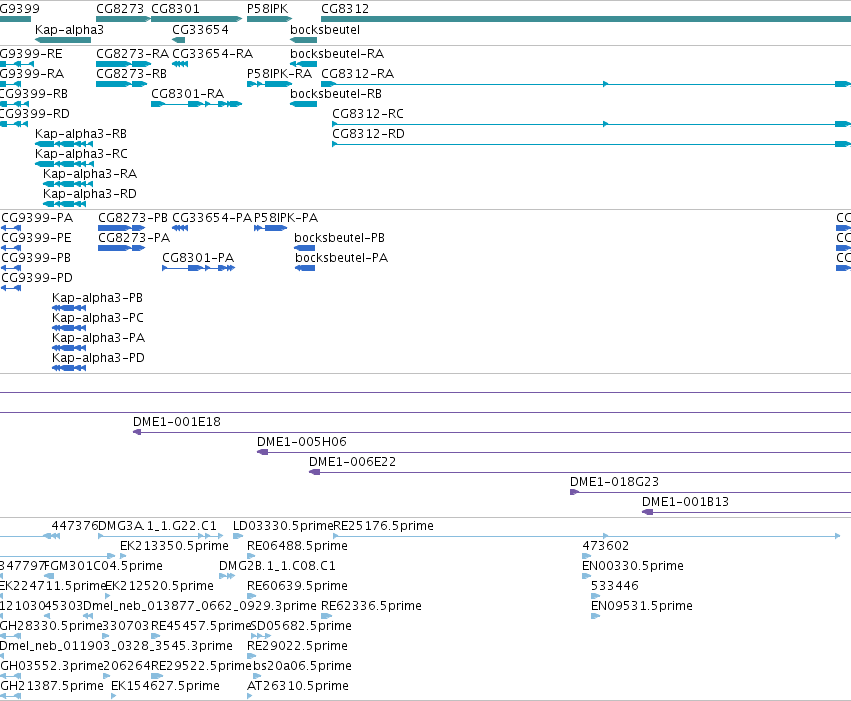Click EST GH21387.5prime label
Screen dimensions: 851x701
pos(52,686)
